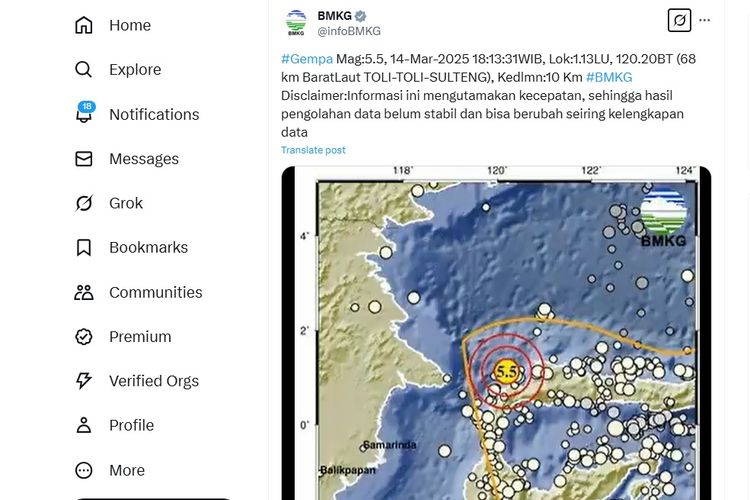Image resolution: width=750 pixels, height=500 pixels.
Task: Click the BMKG logo on map
Action: [663, 218]
